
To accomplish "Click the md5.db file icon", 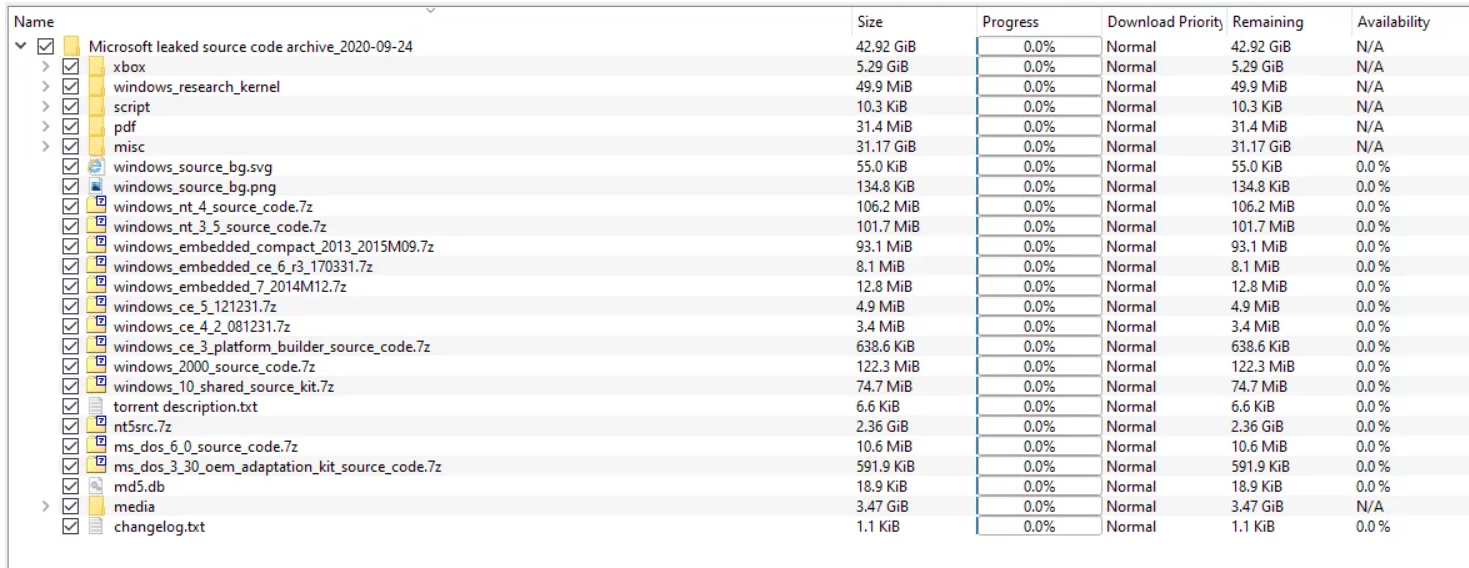I will tap(96, 486).
